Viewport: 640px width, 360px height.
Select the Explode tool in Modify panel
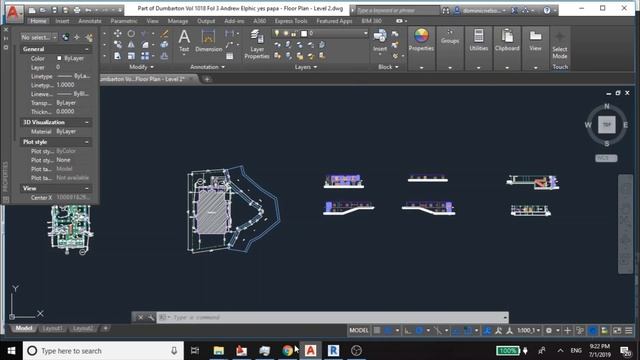coord(164,44)
